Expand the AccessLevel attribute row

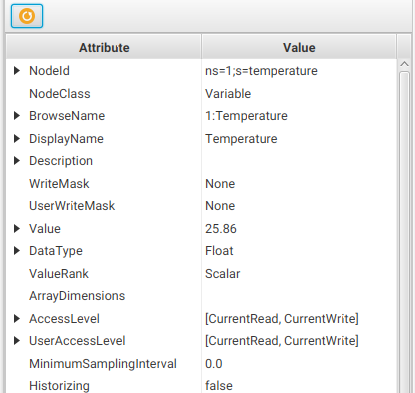coord(17,319)
